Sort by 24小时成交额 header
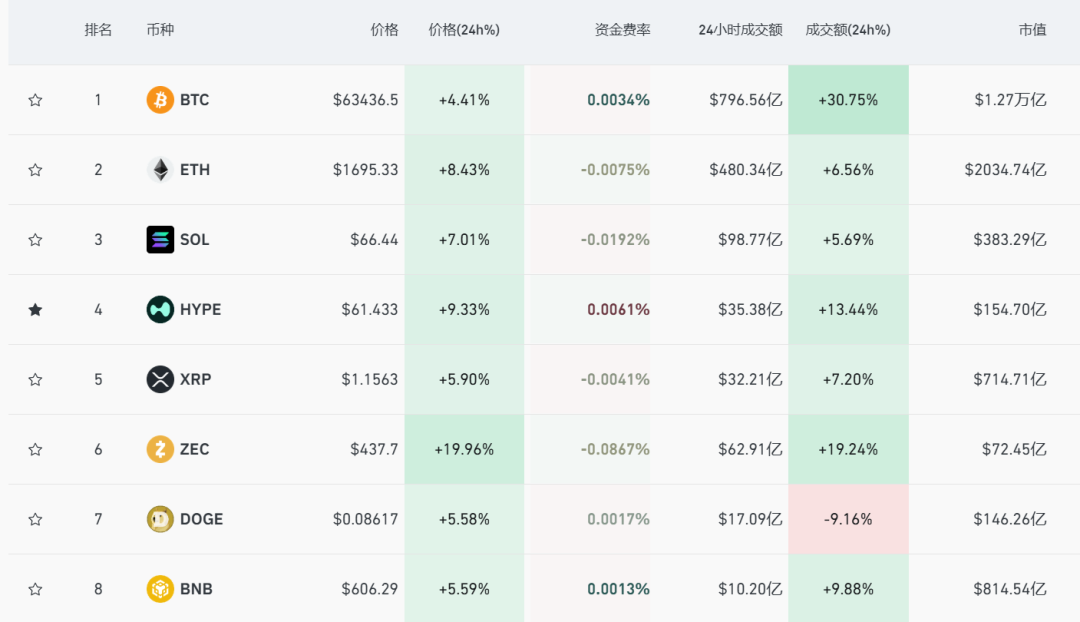1080x622 pixels. coord(740,30)
